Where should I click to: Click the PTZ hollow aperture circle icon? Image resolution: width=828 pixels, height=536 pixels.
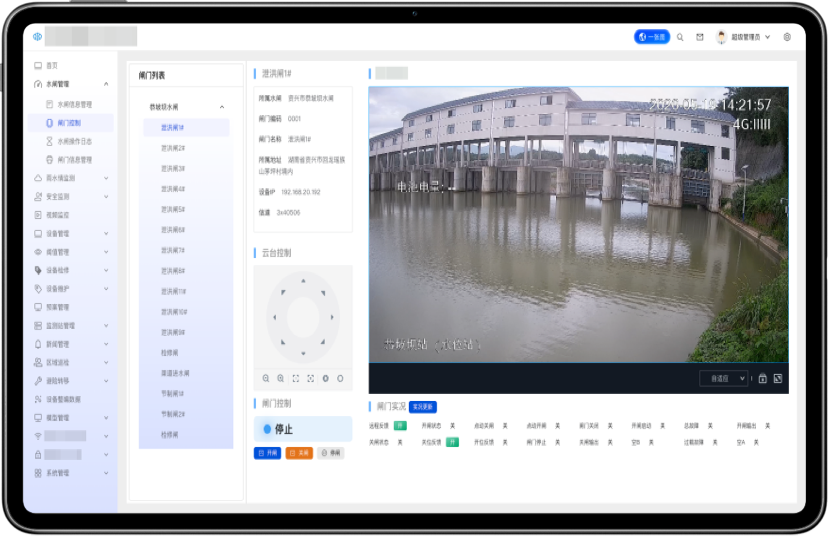341,379
